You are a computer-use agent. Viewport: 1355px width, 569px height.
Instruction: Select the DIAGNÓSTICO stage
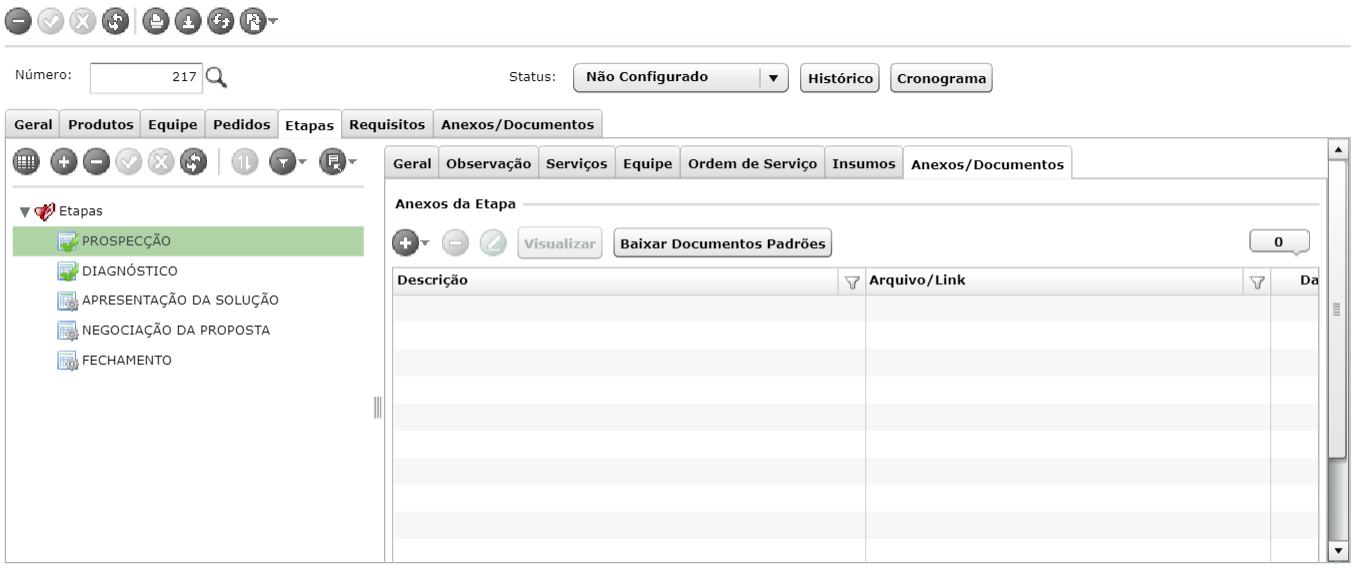click(x=129, y=271)
